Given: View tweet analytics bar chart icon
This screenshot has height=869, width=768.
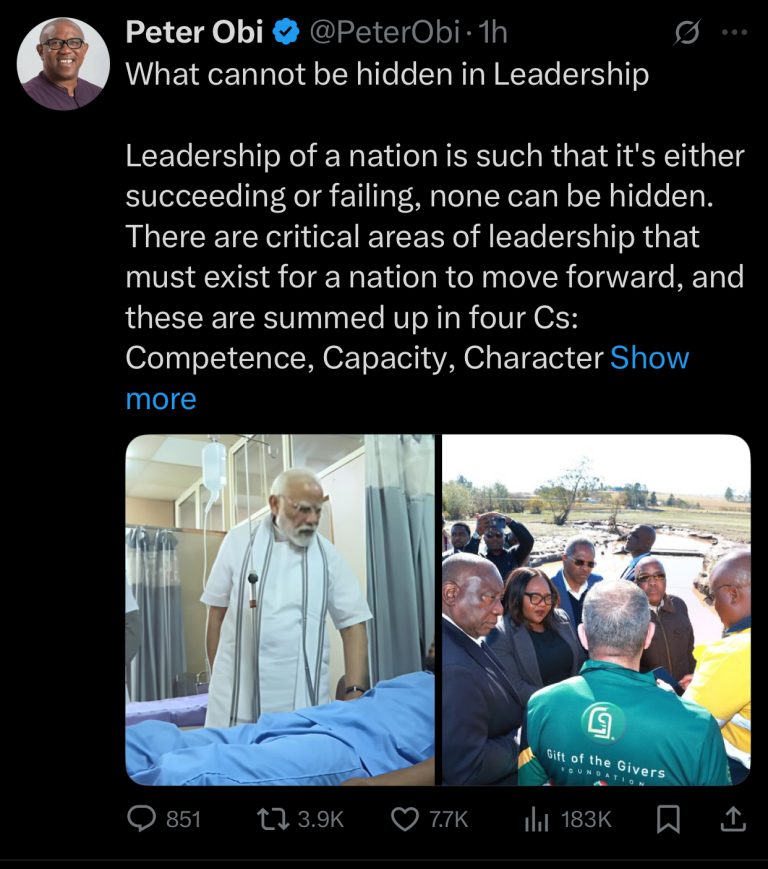Looking at the screenshot, I should coord(536,819).
